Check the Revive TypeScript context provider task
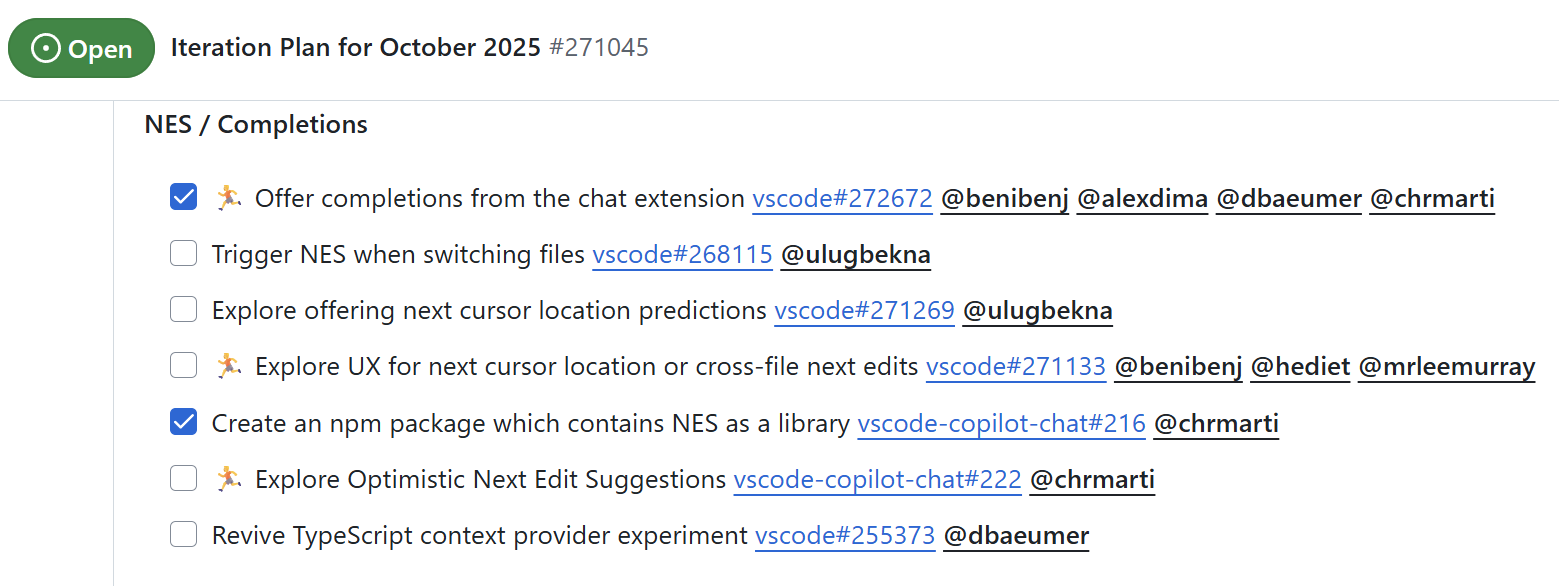 pyautogui.click(x=183, y=533)
